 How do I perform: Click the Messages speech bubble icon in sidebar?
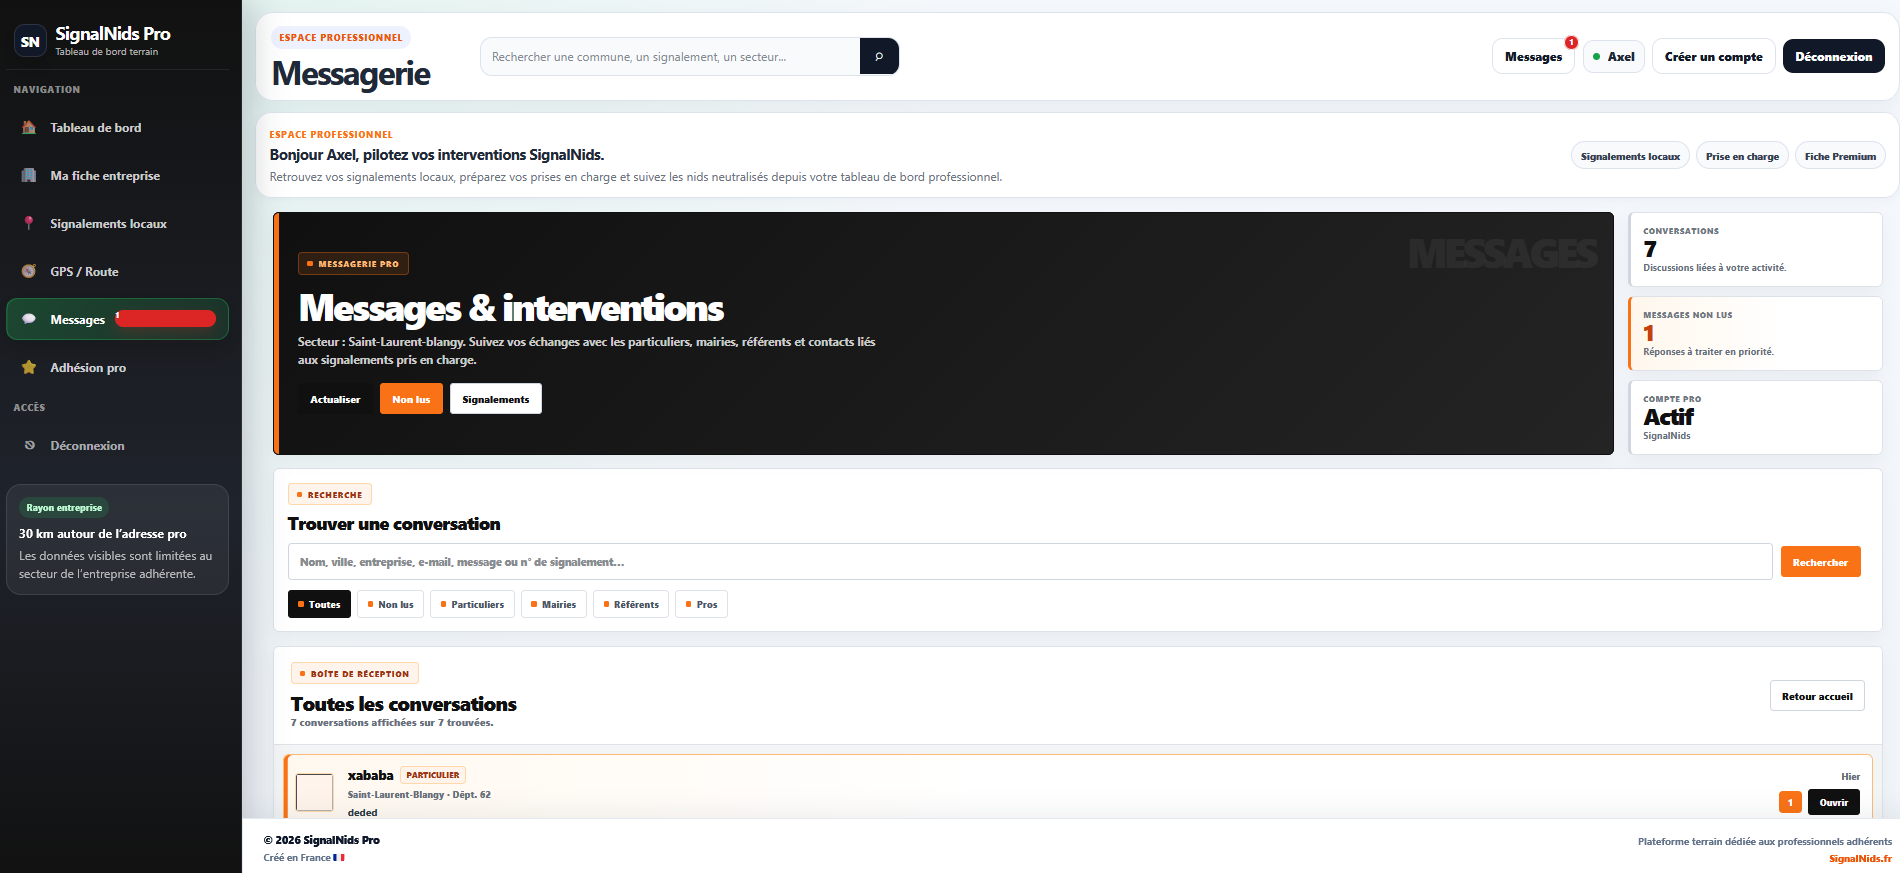click(29, 320)
